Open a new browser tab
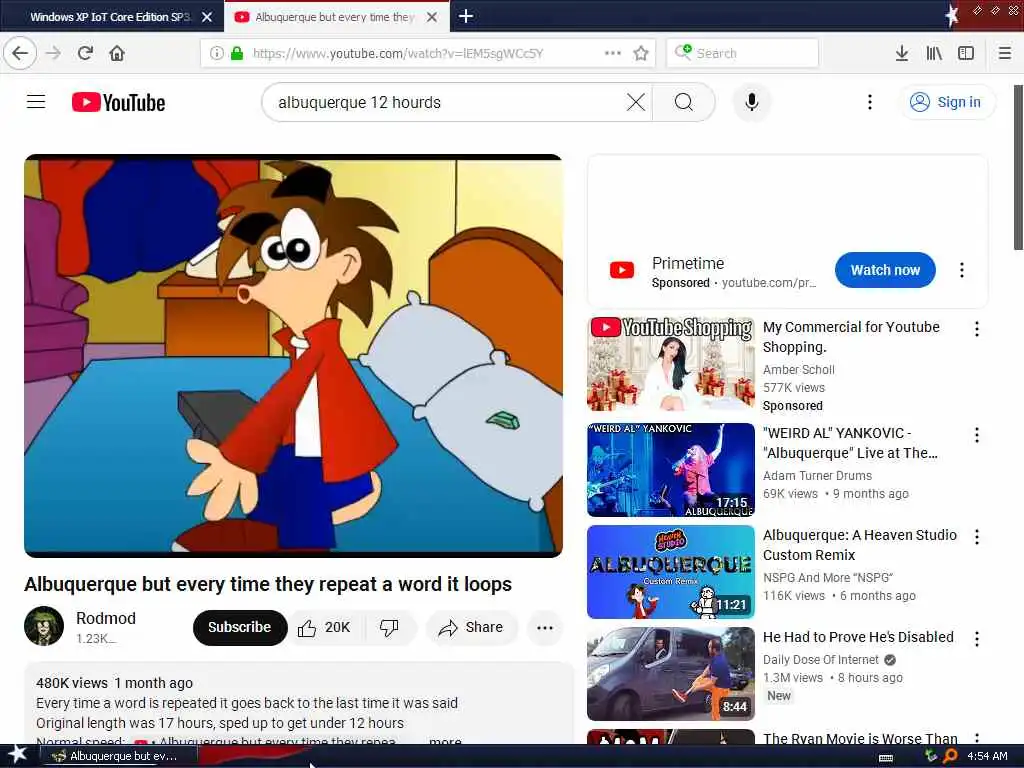The height and width of the screenshot is (768, 1024). click(x=466, y=16)
